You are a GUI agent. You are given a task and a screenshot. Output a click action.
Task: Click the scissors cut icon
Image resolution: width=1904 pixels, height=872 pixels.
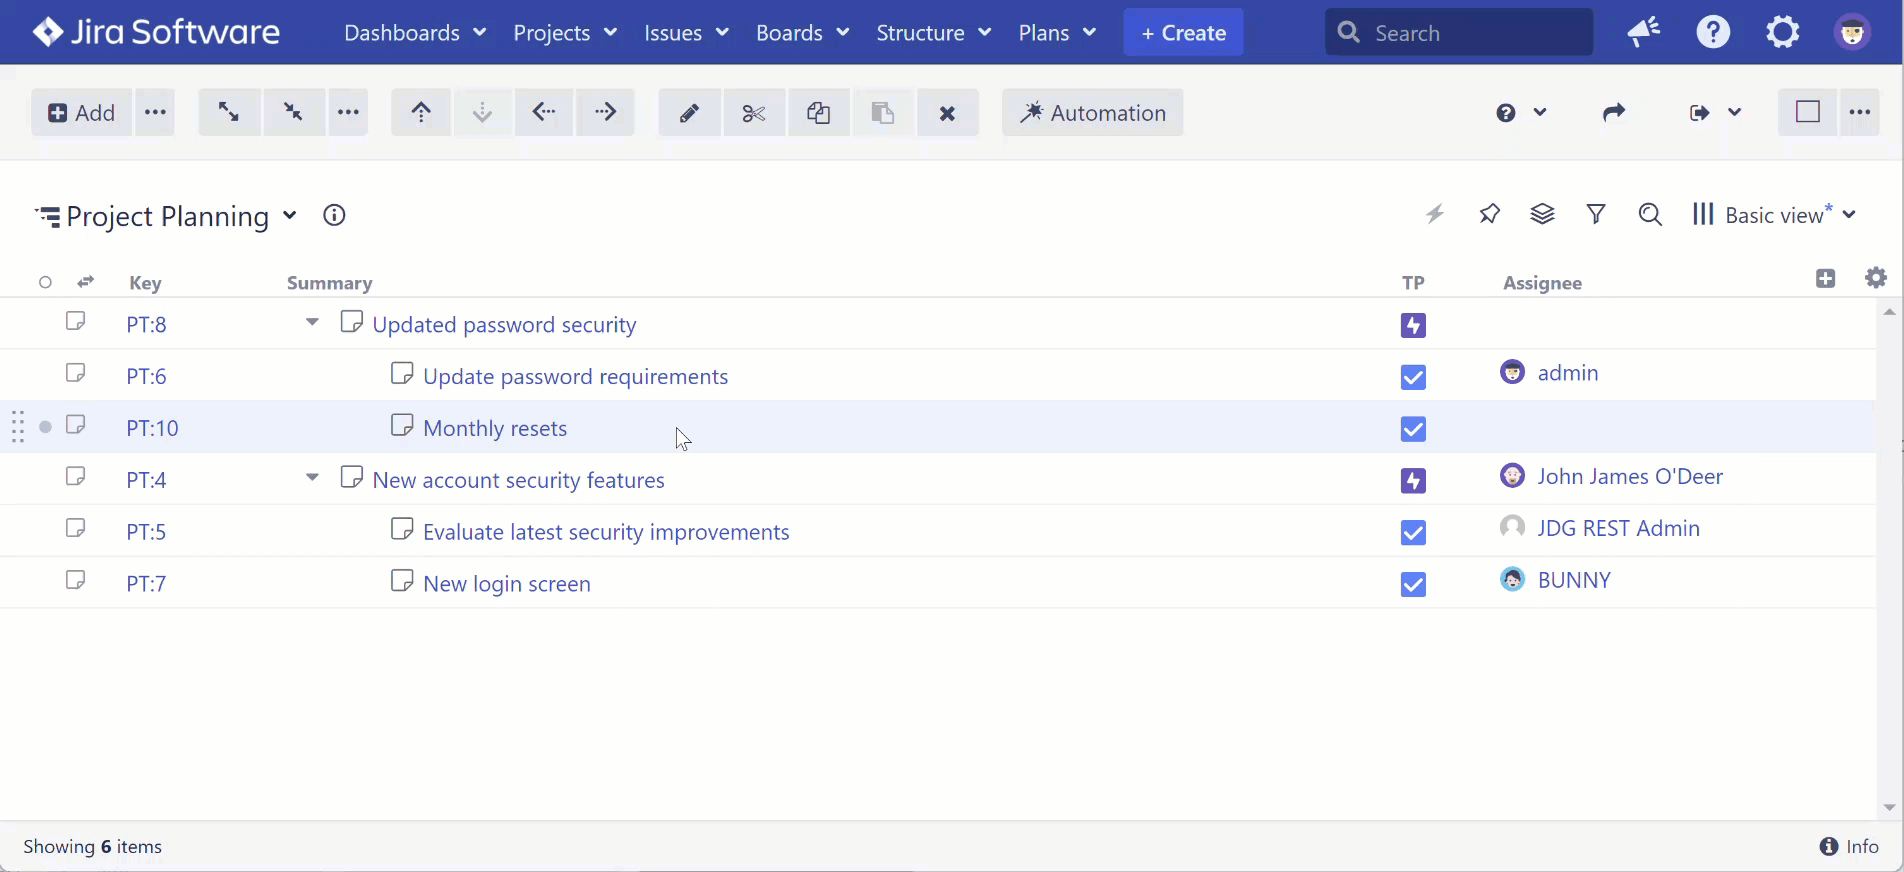(753, 113)
